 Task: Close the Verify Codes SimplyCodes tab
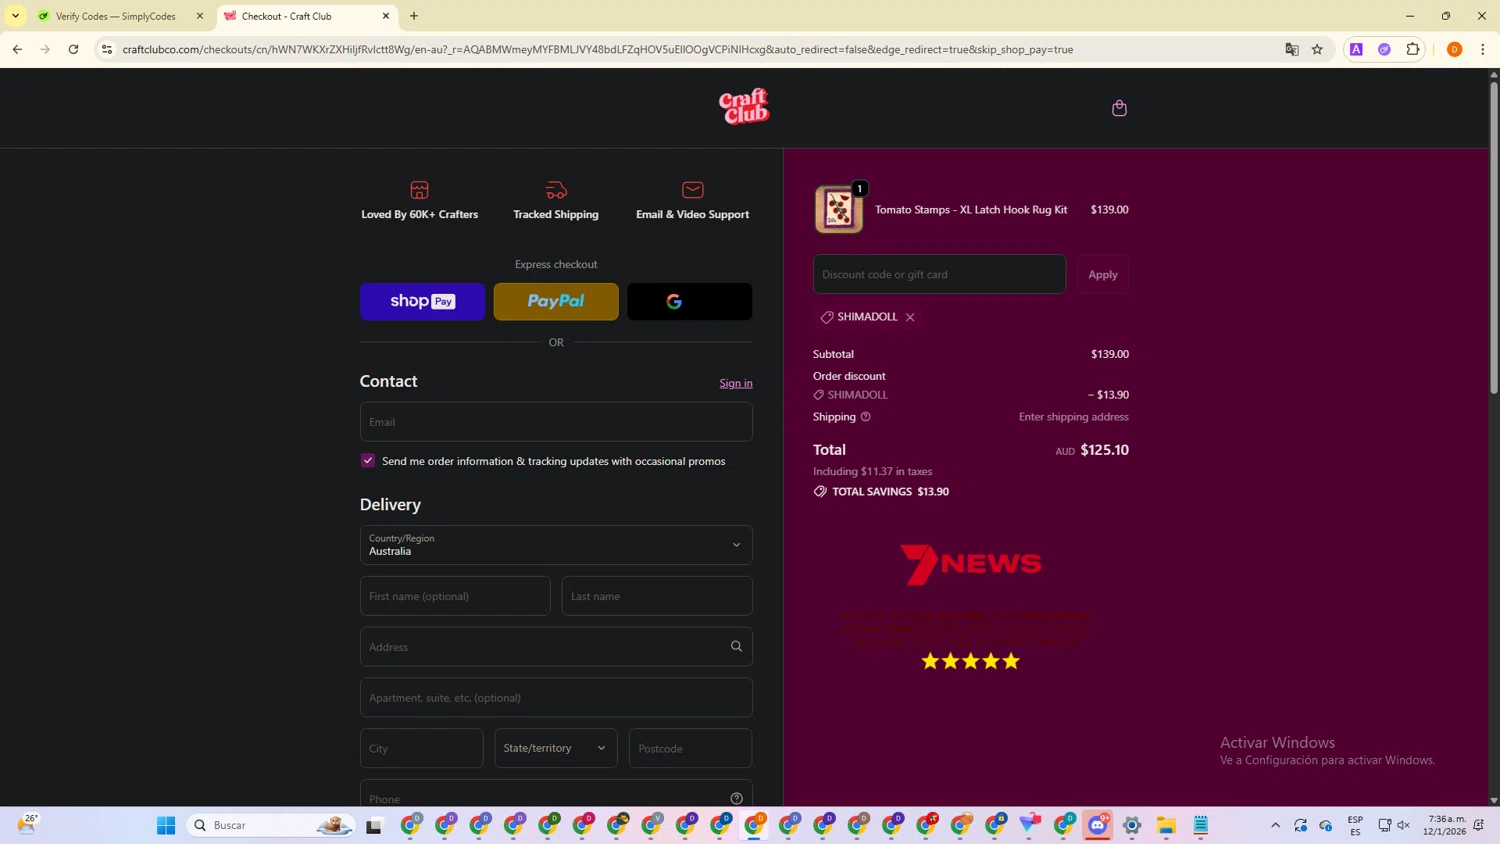[199, 16]
